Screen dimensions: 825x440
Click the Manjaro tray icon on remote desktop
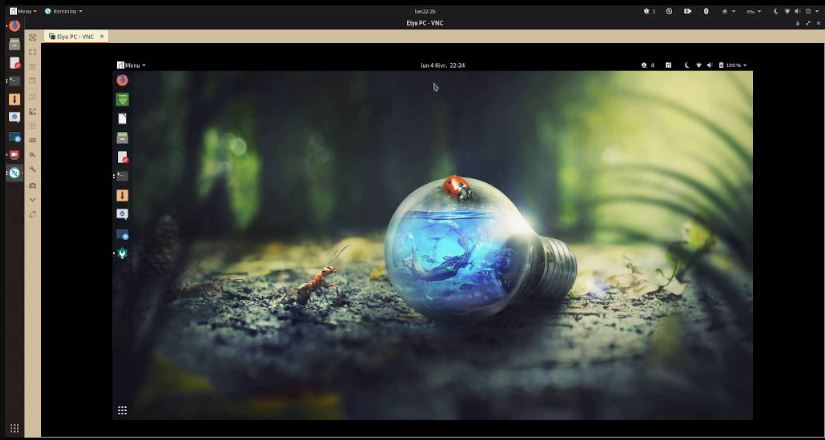point(668,65)
